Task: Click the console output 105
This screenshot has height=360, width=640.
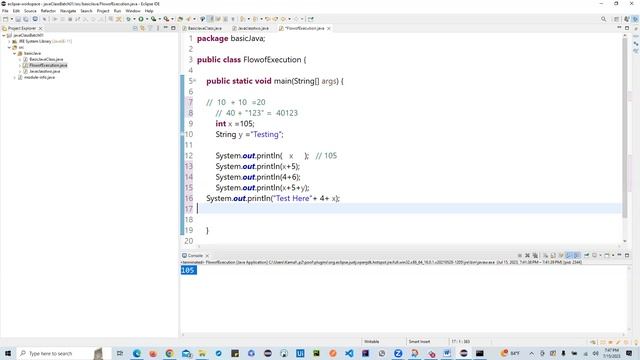Action: [x=188, y=270]
